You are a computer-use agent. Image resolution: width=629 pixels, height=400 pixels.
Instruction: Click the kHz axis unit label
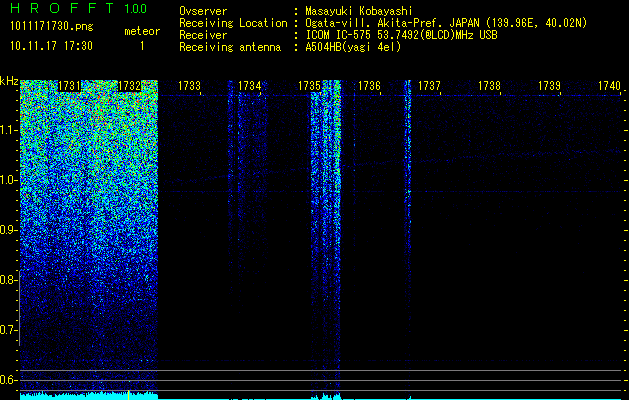[9, 81]
